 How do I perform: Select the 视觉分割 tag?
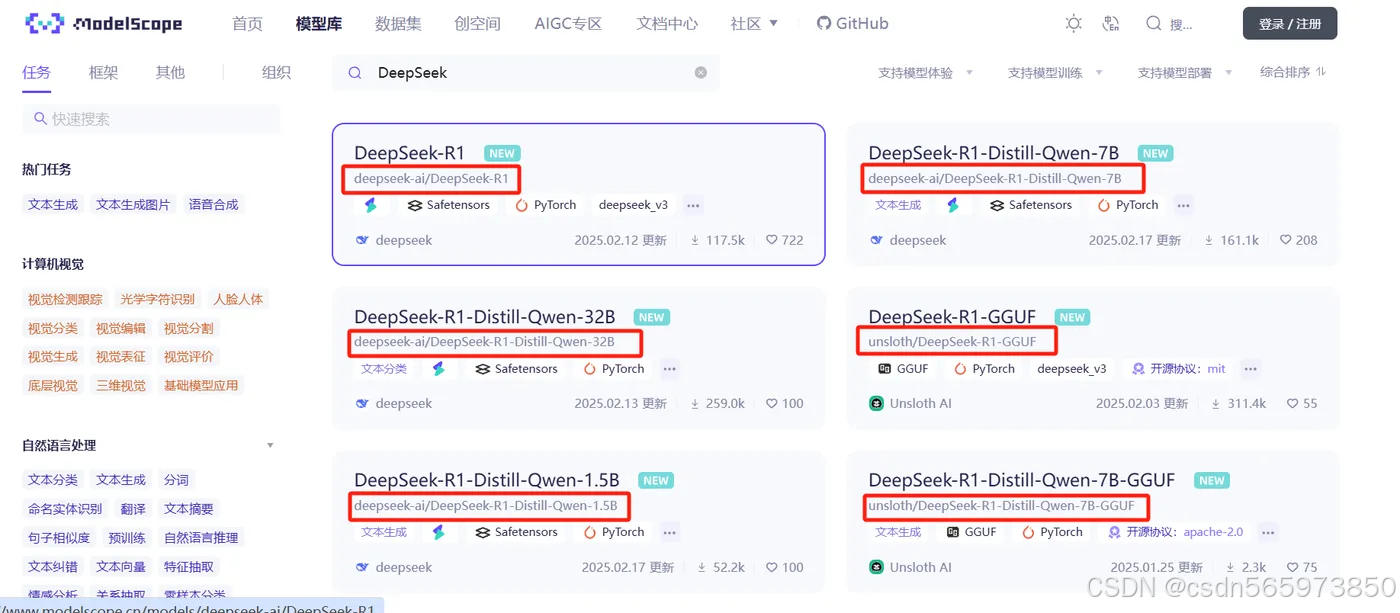coord(188,328)
